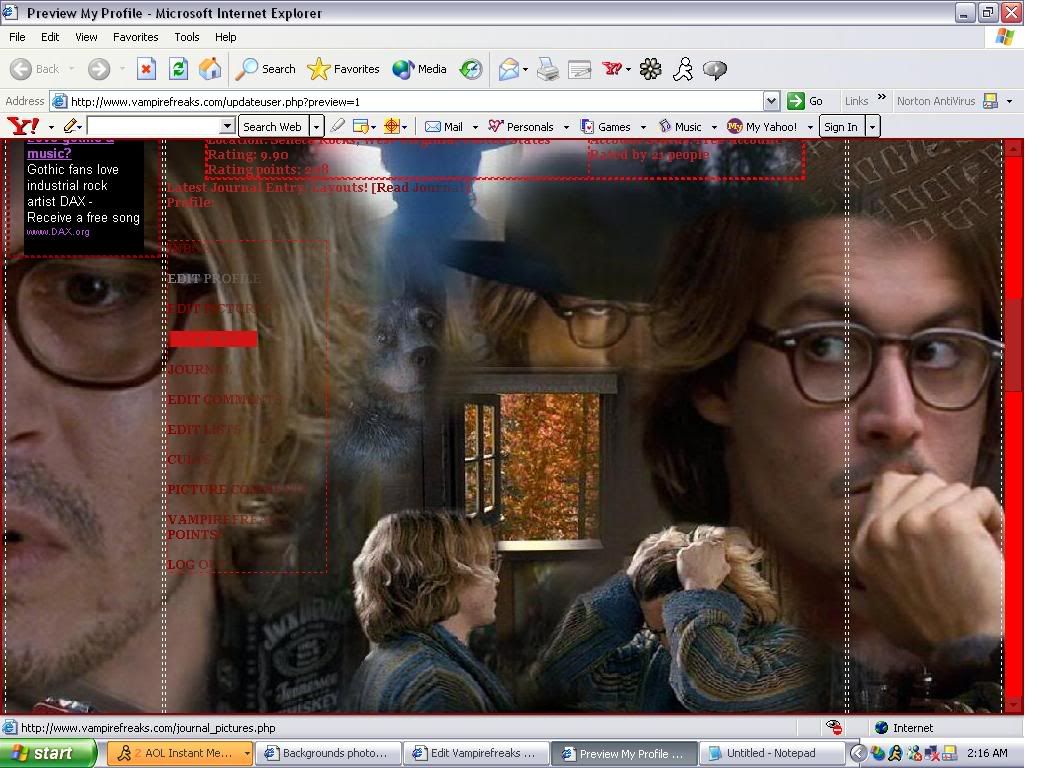Click the ICQ flower icon

click(x=650, y=68)
